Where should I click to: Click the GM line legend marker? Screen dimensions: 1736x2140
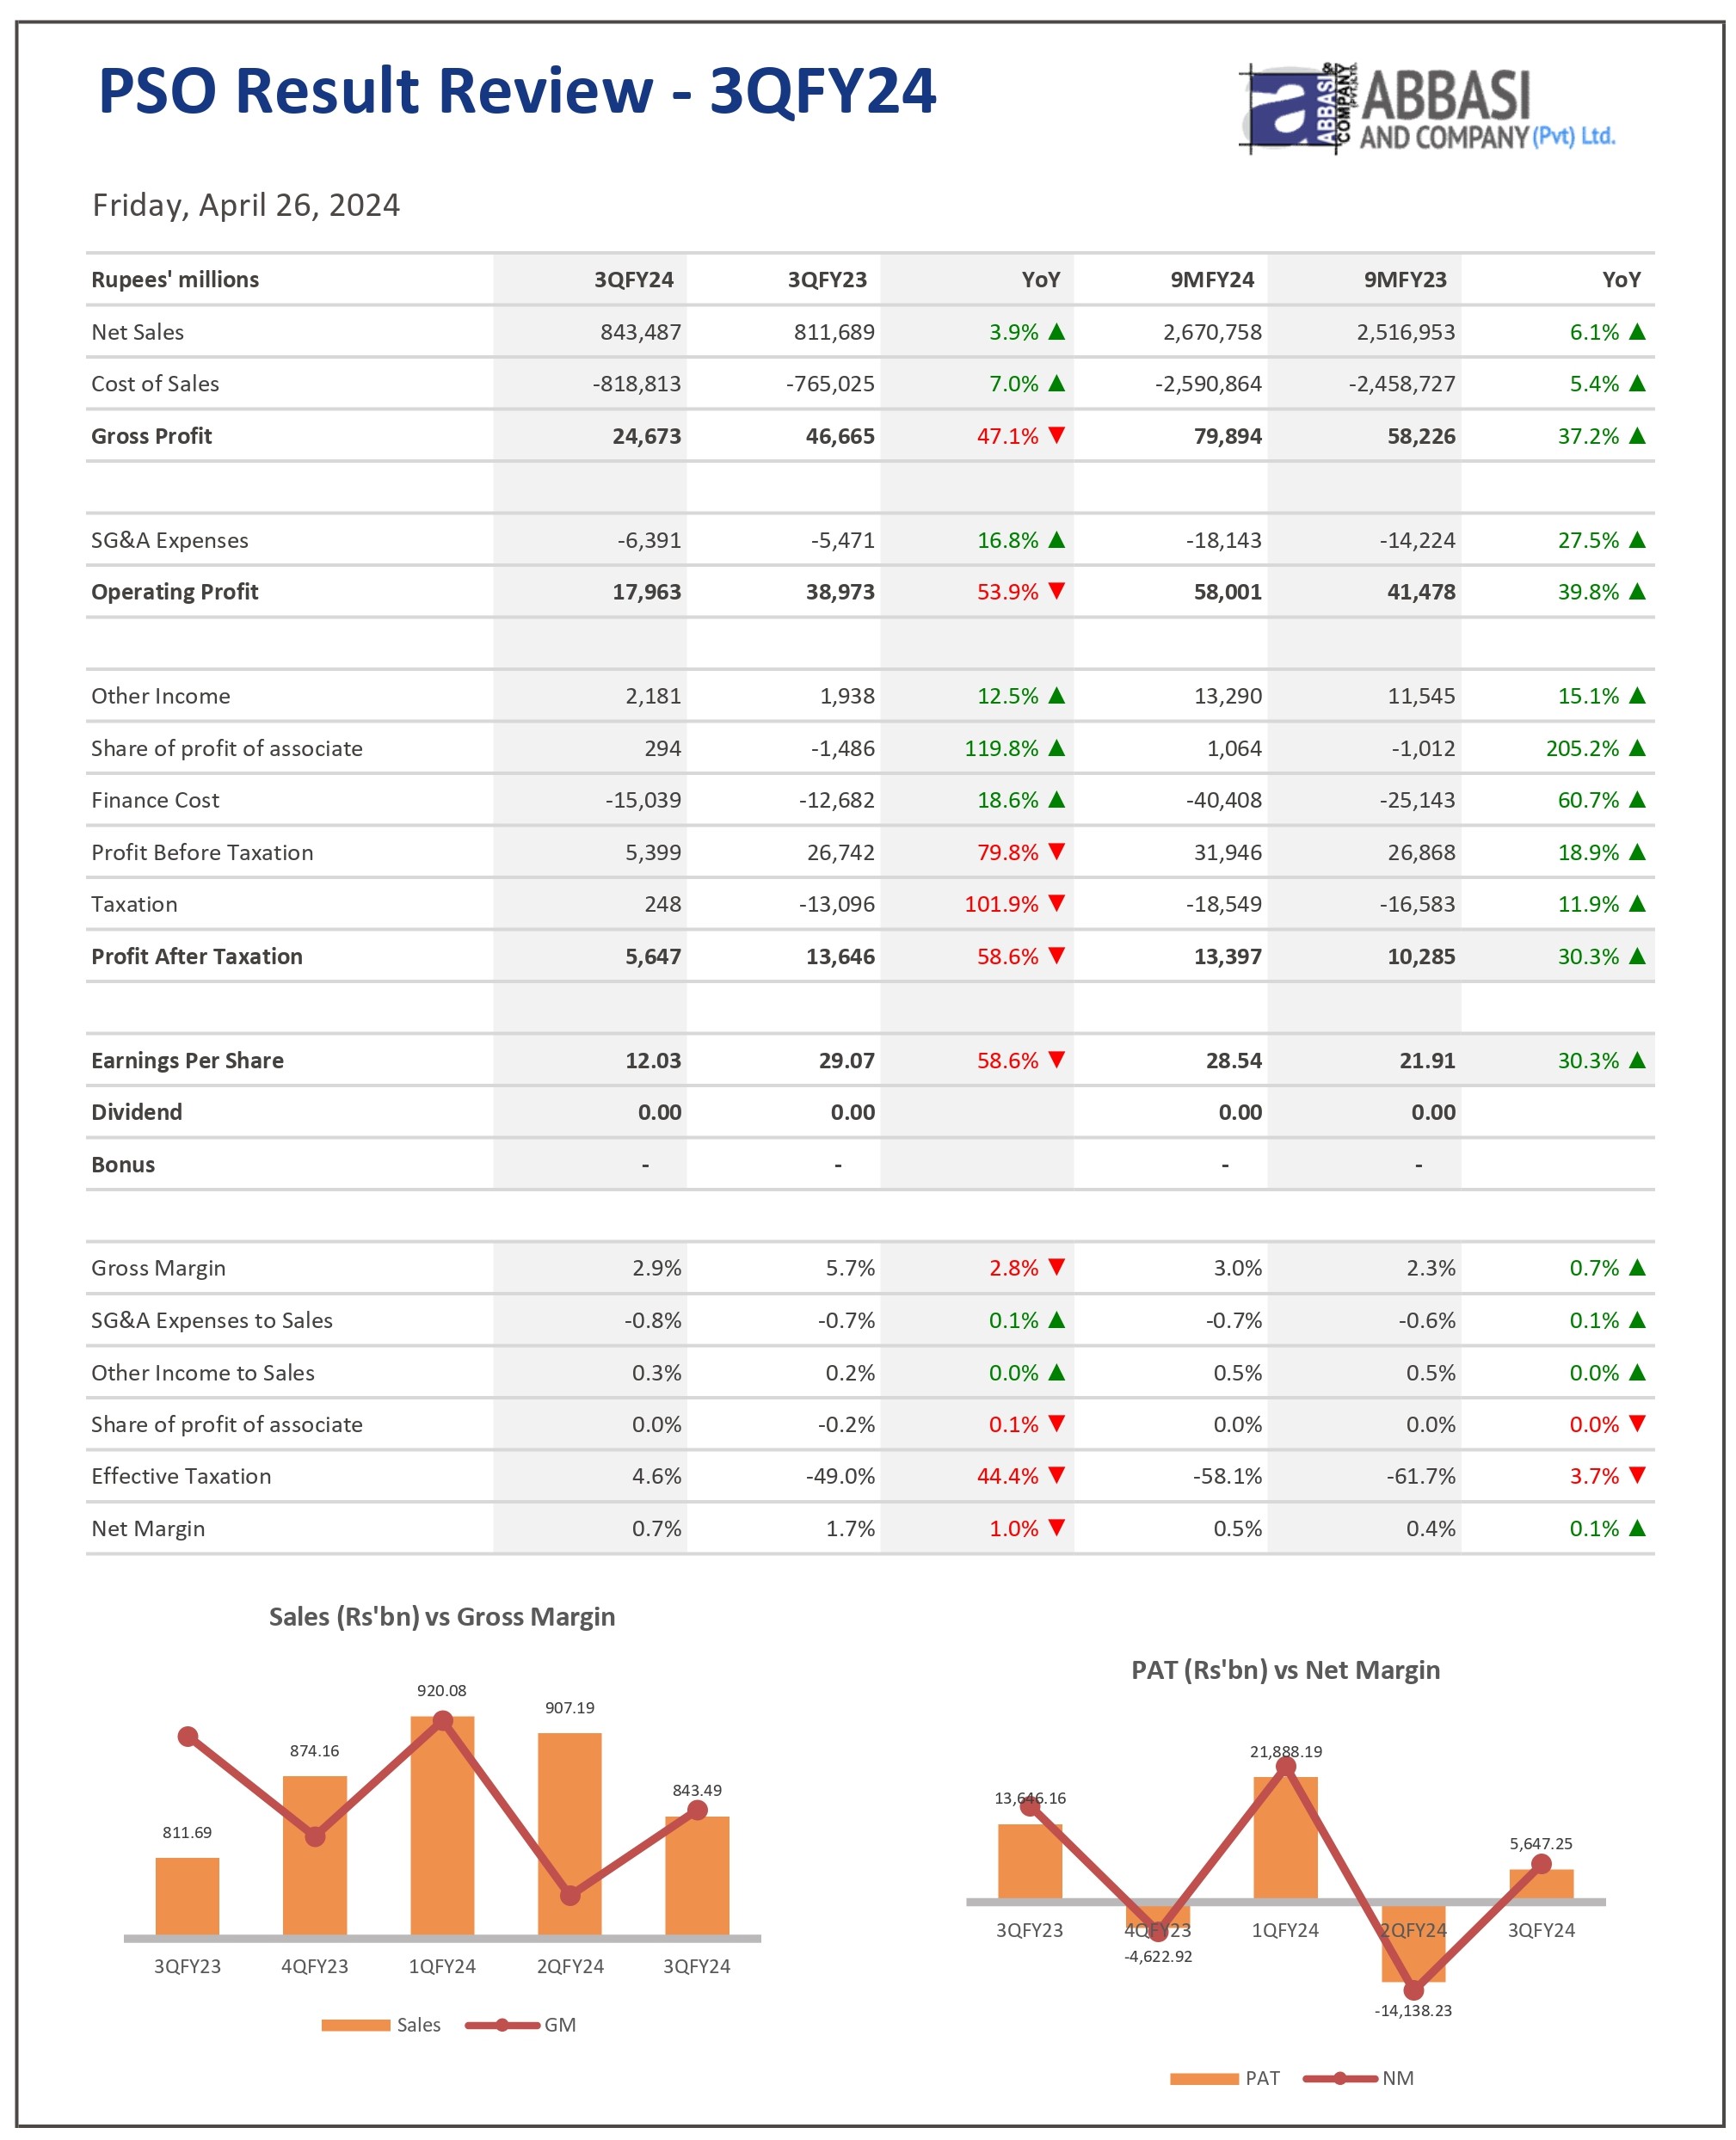(503, 2025)
